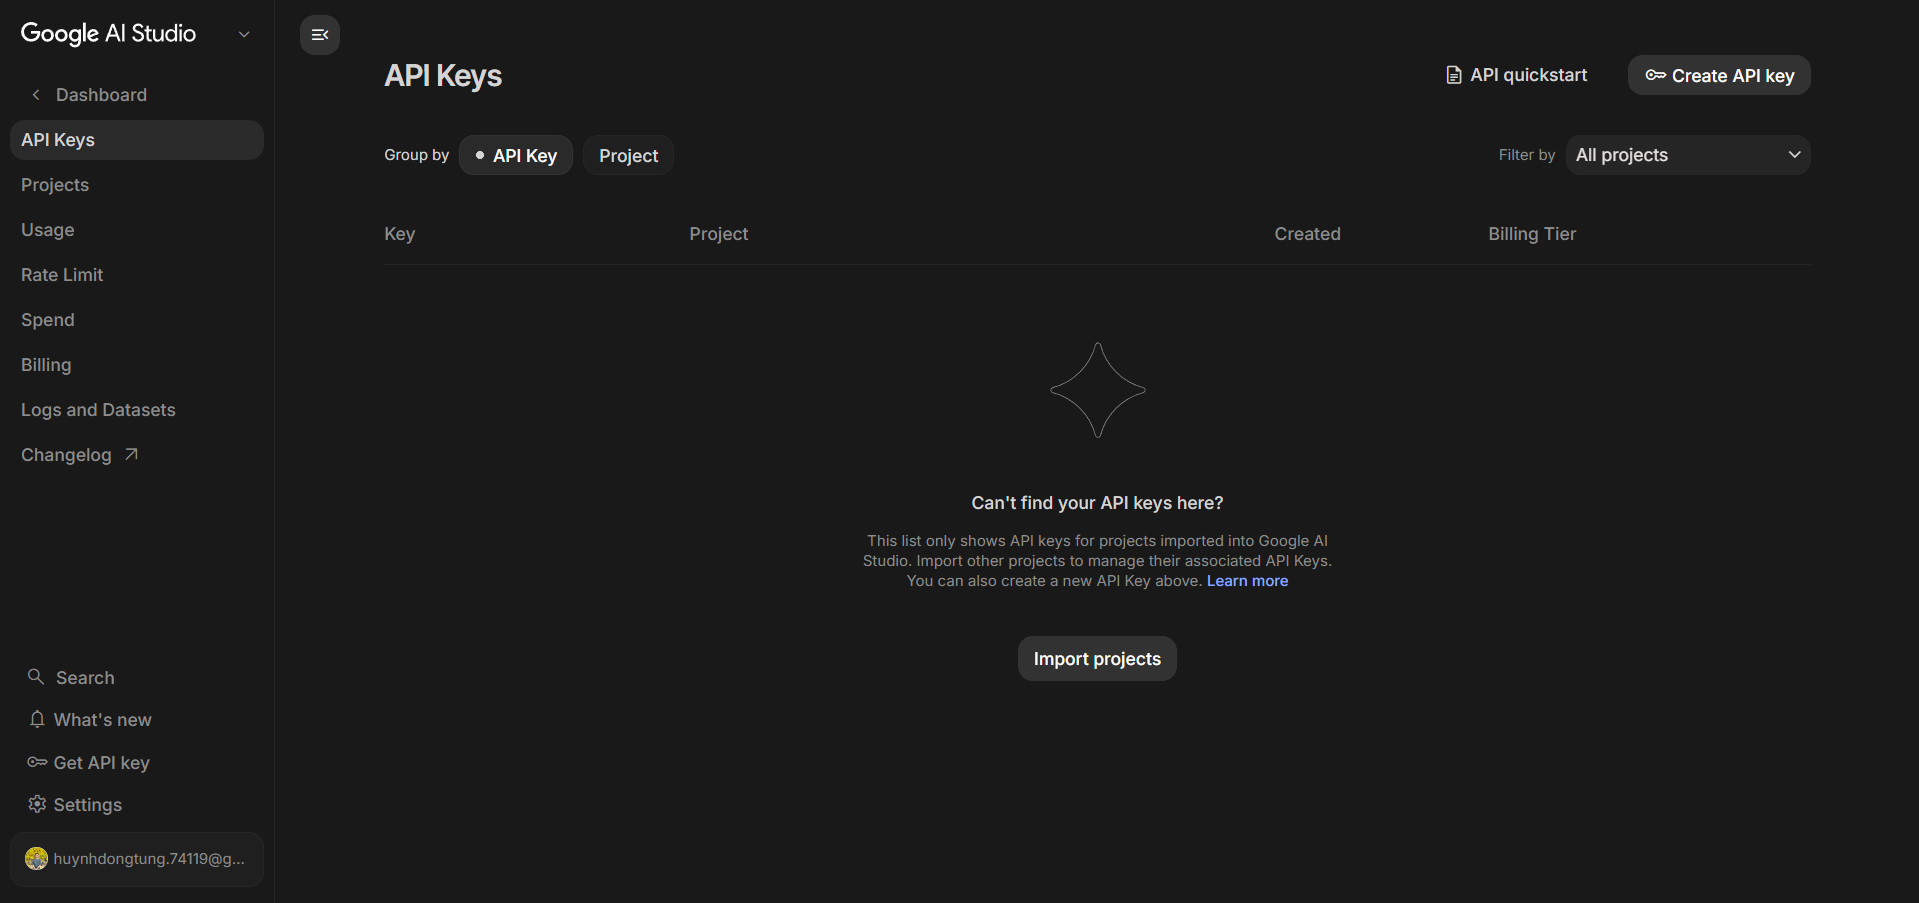Open the API quickstart link
Screen dimensions: 1919x903
click(x=1517, y=75)
